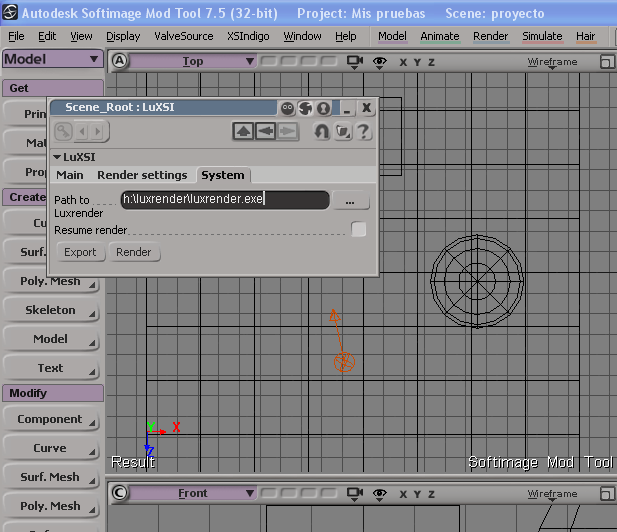This screenshot has width=617, height=532.
Task: Click the keyhole lock icon in title bar
Action: [323, 108]
